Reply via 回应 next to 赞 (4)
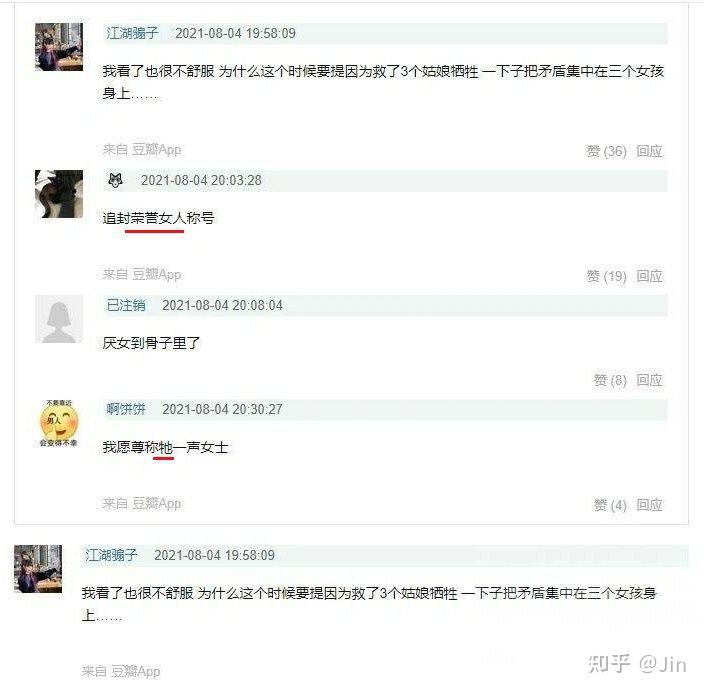This screenshot has width=704, height=692. pyautogui.click(x=649, y=505)
